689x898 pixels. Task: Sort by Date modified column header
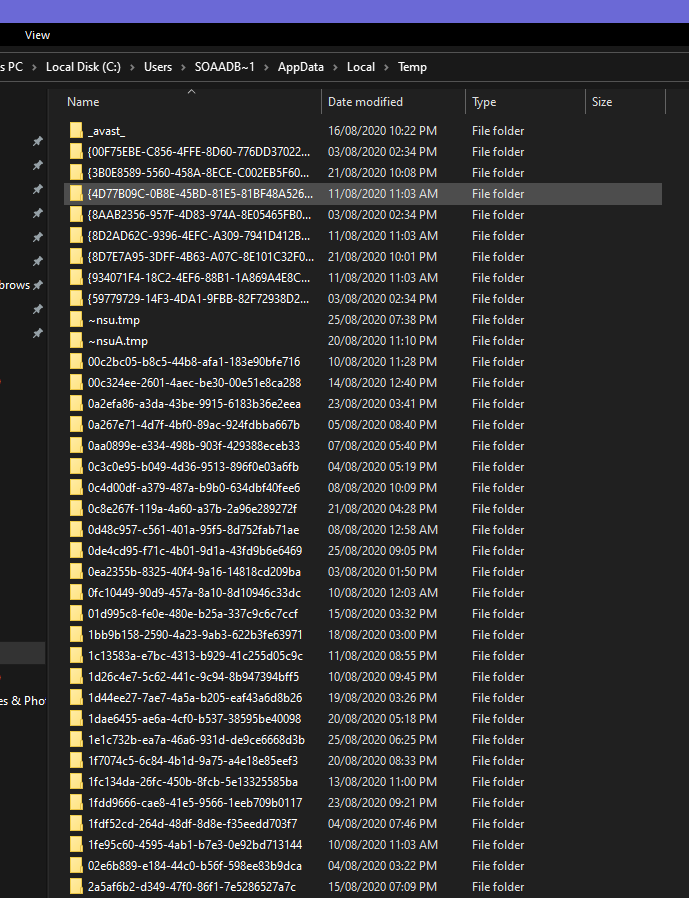pos(365,102)
